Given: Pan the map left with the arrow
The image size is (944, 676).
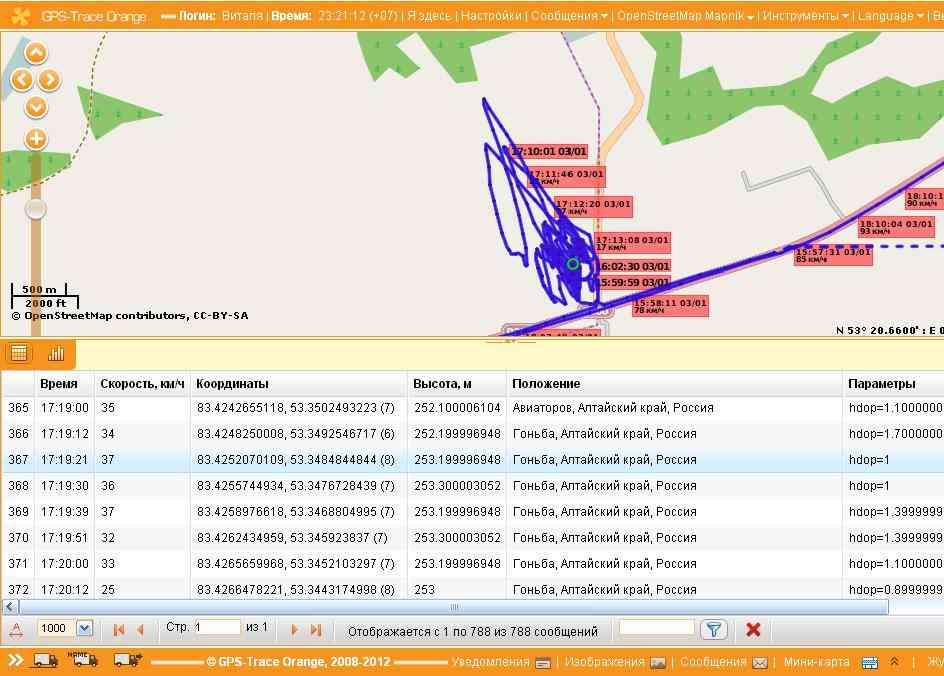Looking at the screenshot, I should pos(21,80).
